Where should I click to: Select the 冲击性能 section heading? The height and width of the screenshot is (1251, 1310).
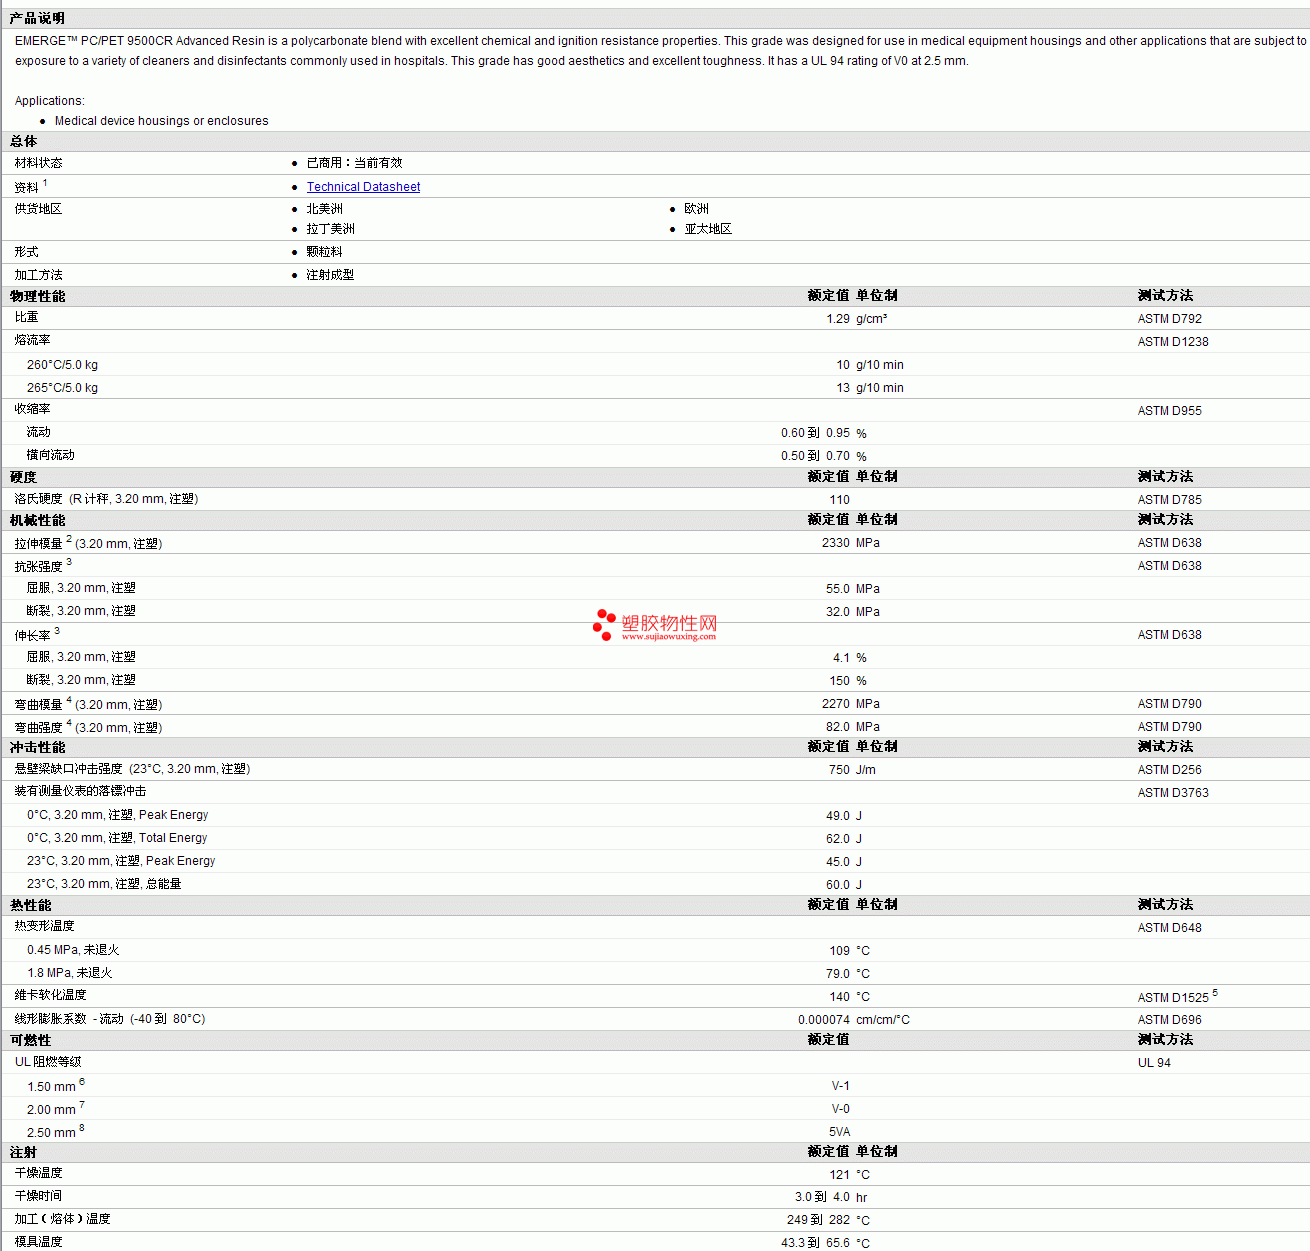click(38, 747)
